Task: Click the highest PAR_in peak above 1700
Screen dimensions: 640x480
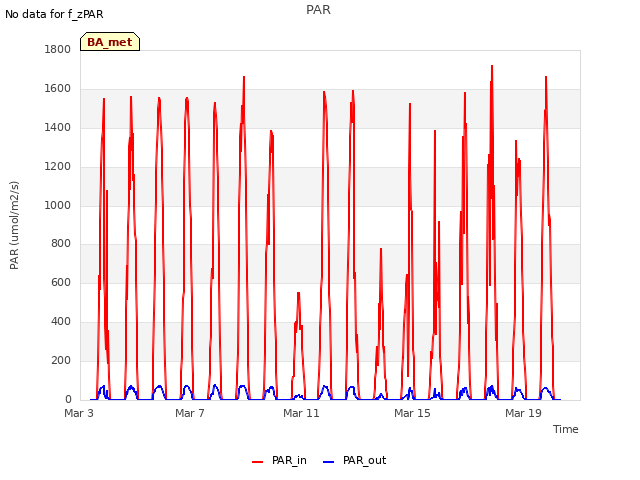Action: pos(492,66)
